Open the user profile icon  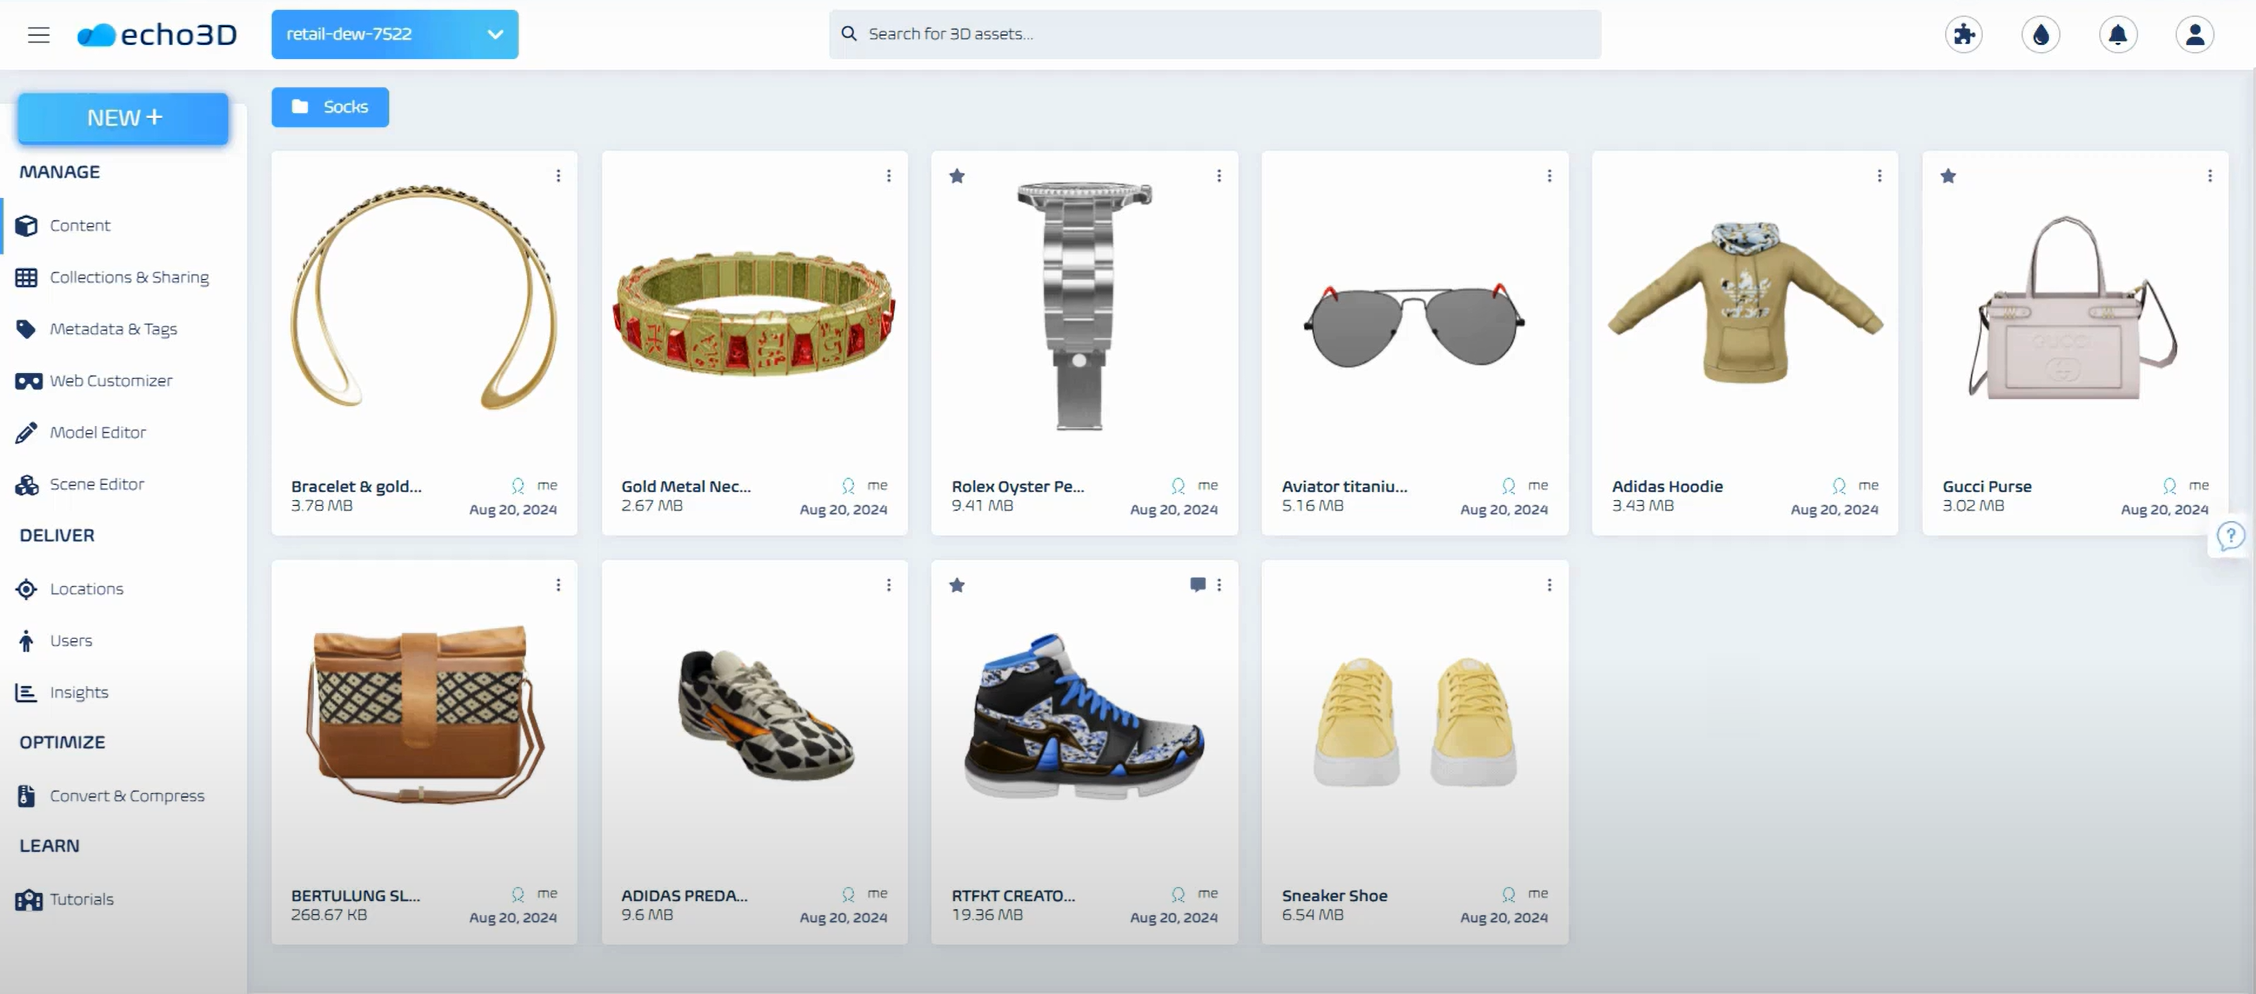(x=2194, y=35)
